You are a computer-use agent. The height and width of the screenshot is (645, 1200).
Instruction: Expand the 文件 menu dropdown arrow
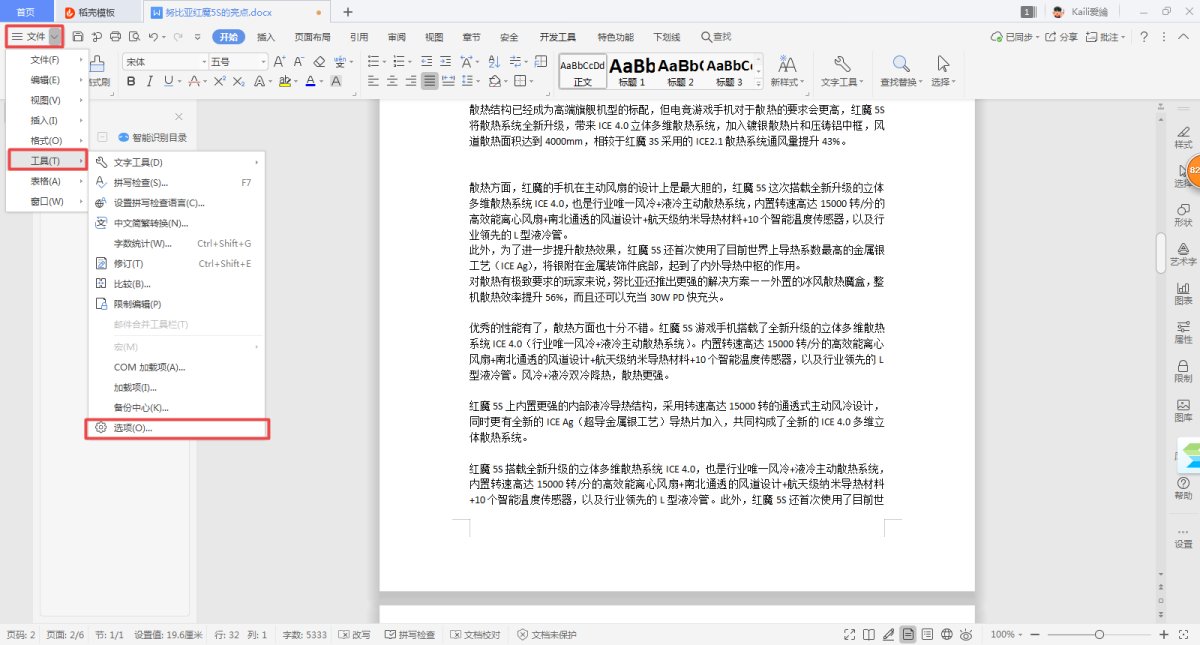(55, 37)
